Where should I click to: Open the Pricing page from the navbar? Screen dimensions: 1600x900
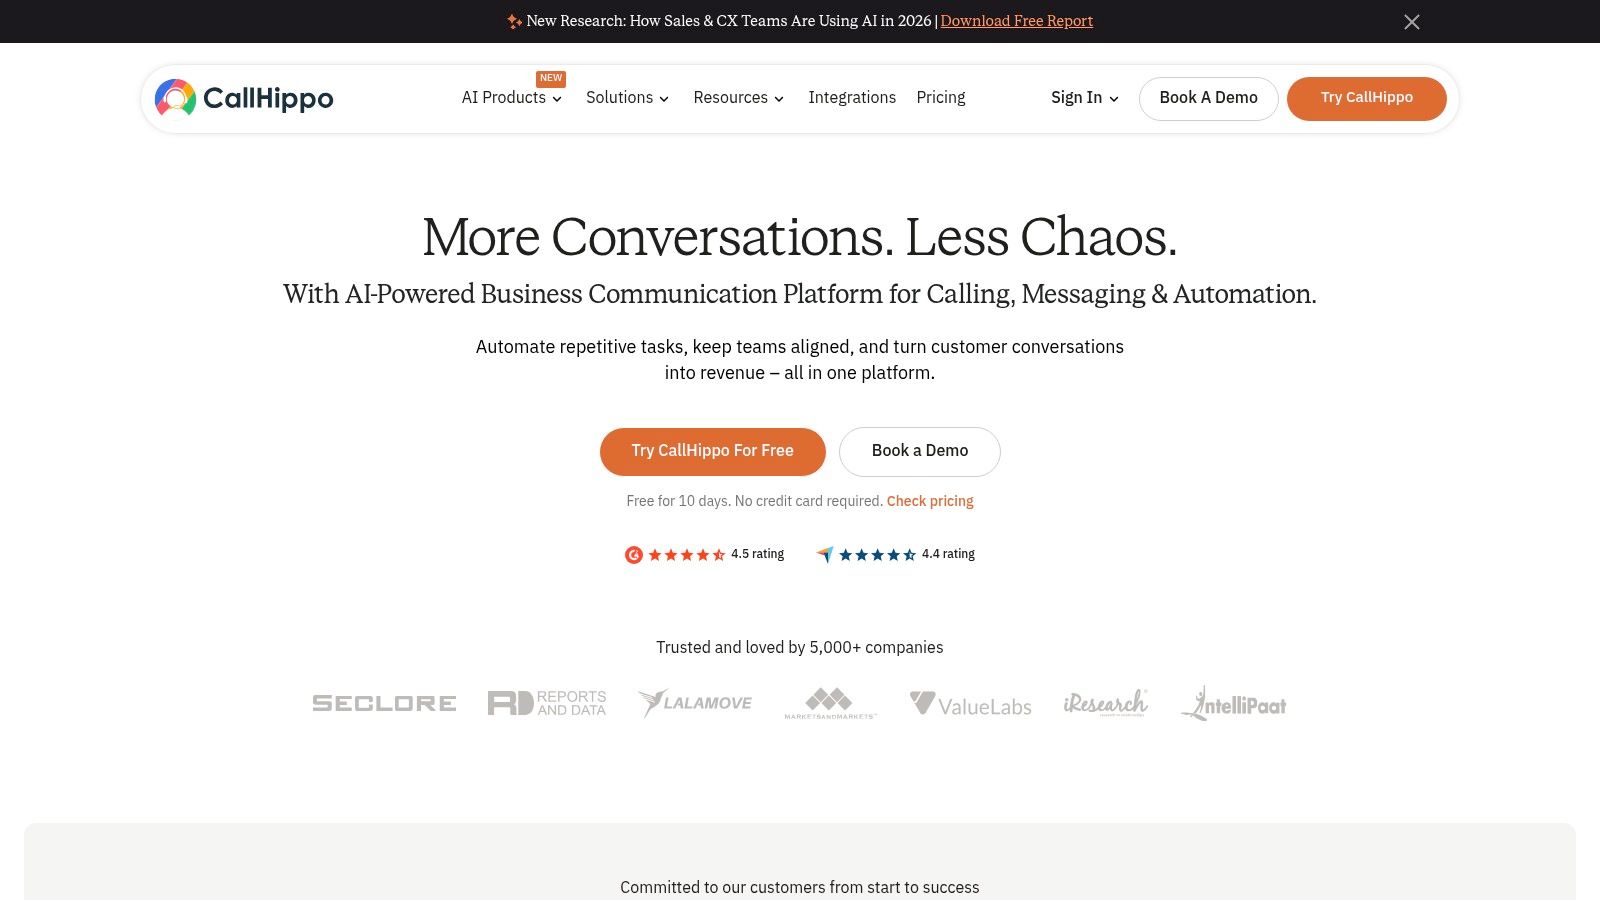pos(941,98)
